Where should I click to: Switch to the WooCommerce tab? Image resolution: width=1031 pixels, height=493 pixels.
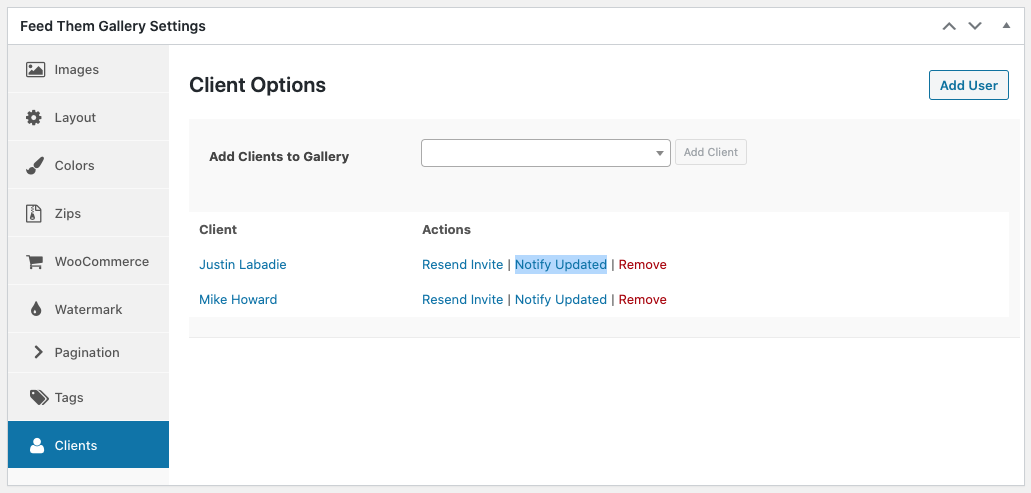point(88,261)
